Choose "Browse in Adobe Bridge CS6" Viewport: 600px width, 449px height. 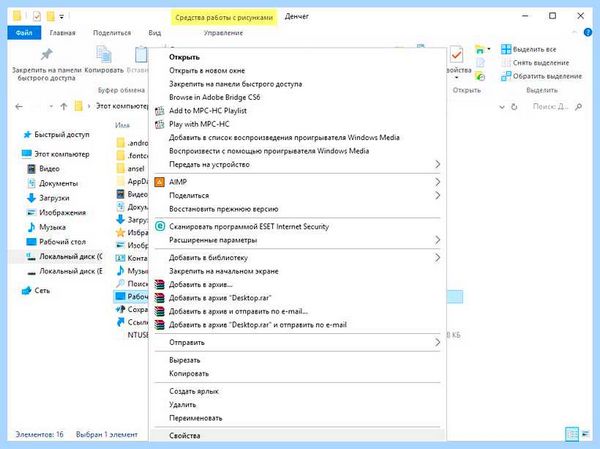[297, 97]
